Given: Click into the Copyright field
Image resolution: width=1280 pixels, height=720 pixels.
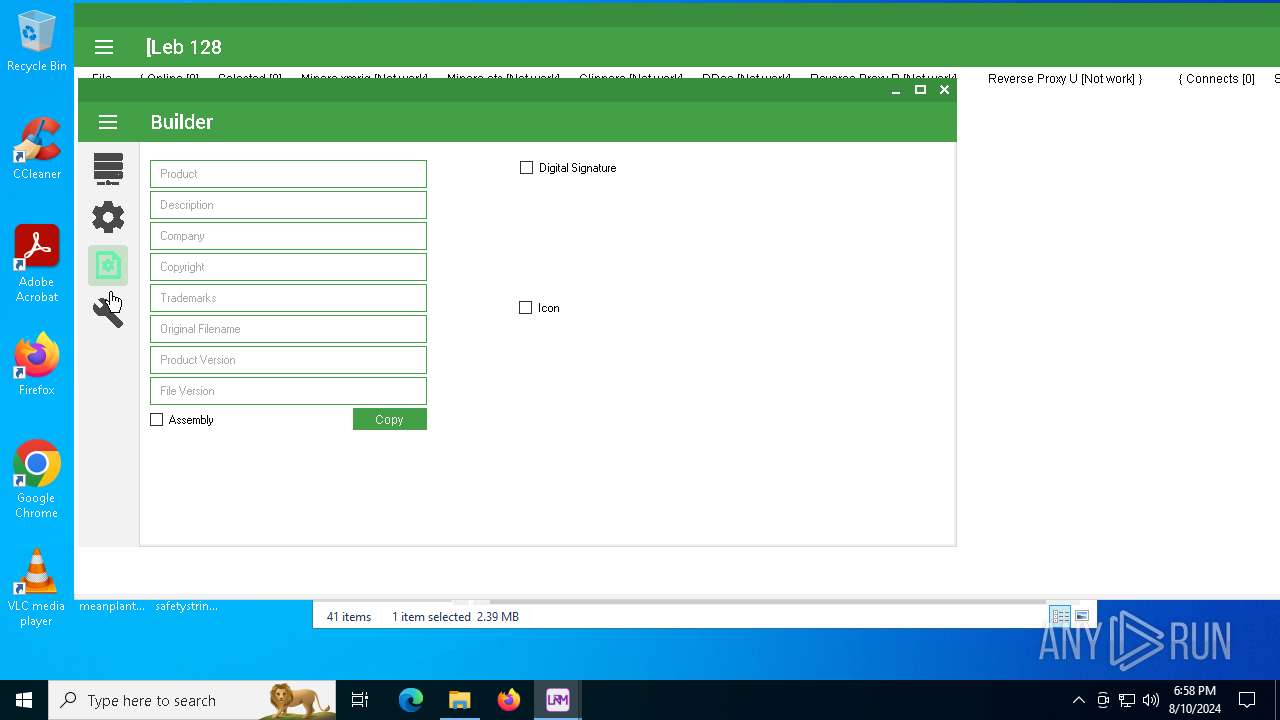Looking at the screenshot, I should pyautogui.click(x=288, y=267).
